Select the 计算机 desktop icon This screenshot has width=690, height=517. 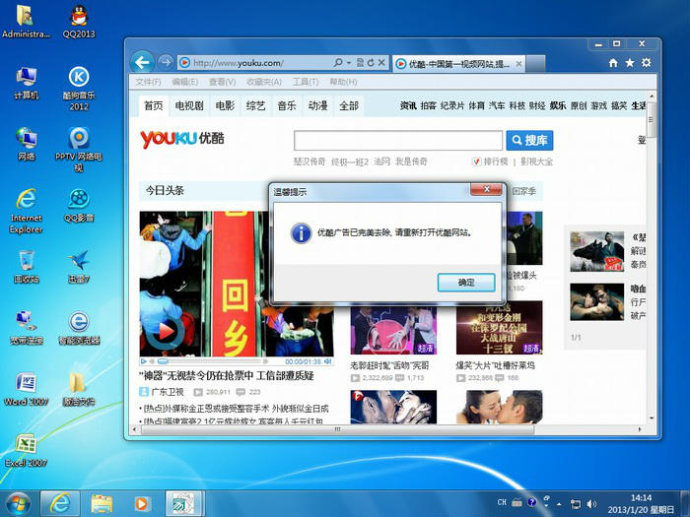coord(26,83)
